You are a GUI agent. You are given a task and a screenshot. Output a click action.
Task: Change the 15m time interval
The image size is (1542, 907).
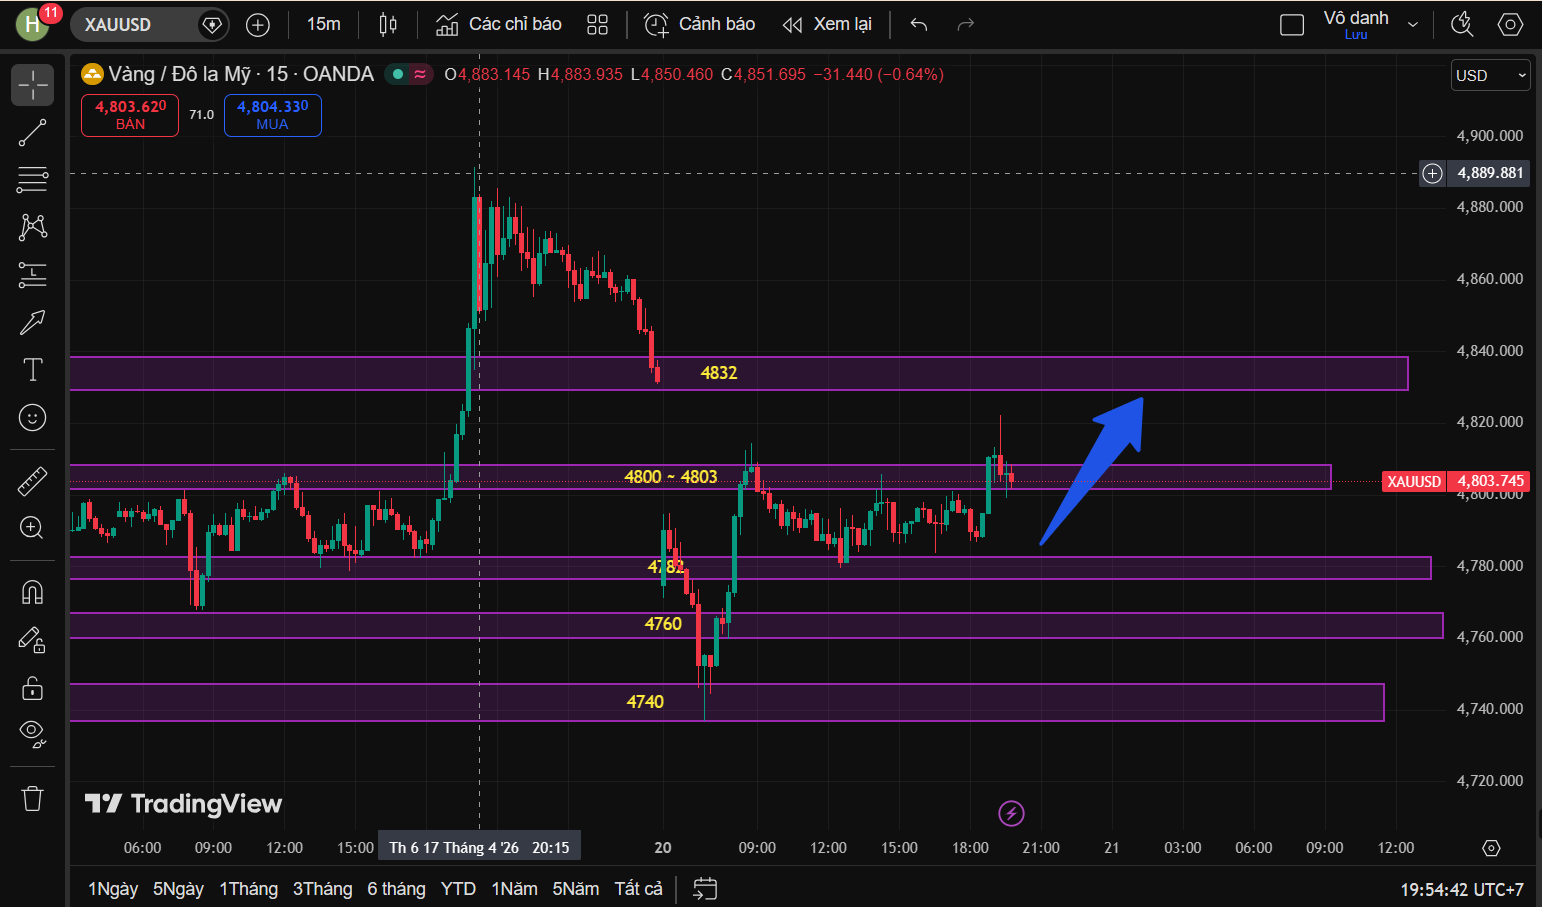(x=323, y=24)
